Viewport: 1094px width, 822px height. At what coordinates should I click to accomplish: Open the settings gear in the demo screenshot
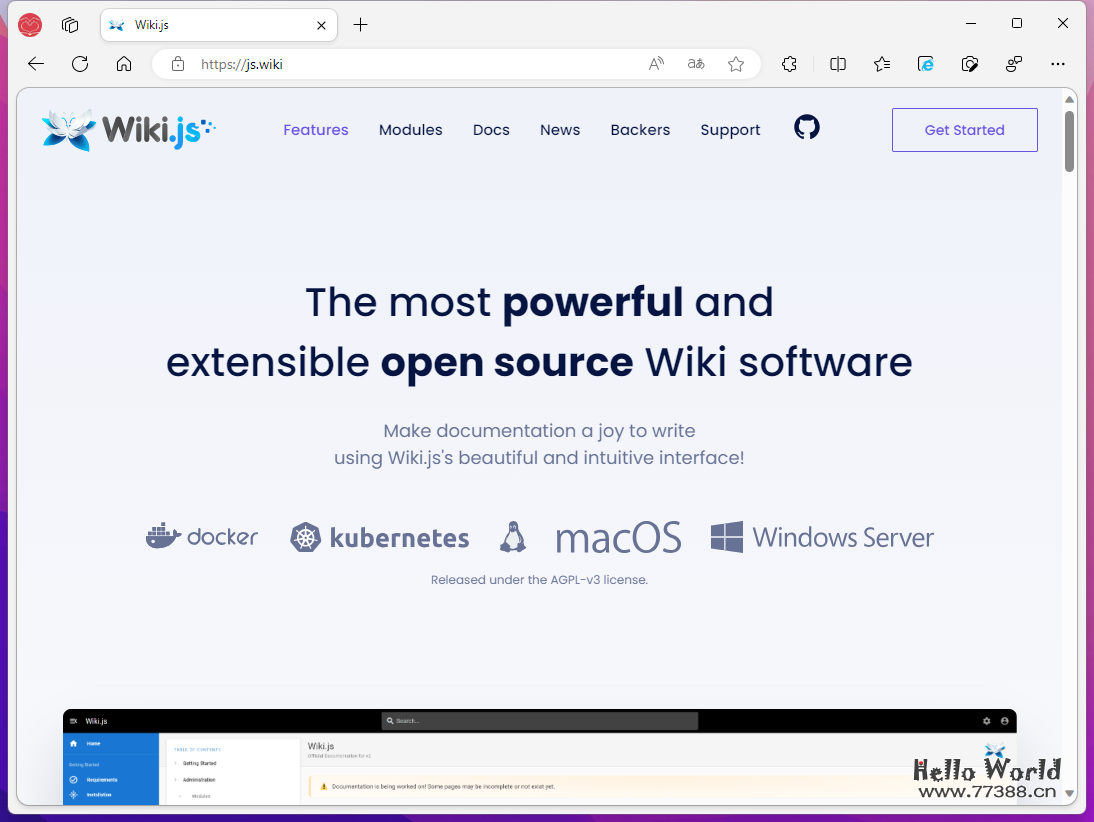986,720
